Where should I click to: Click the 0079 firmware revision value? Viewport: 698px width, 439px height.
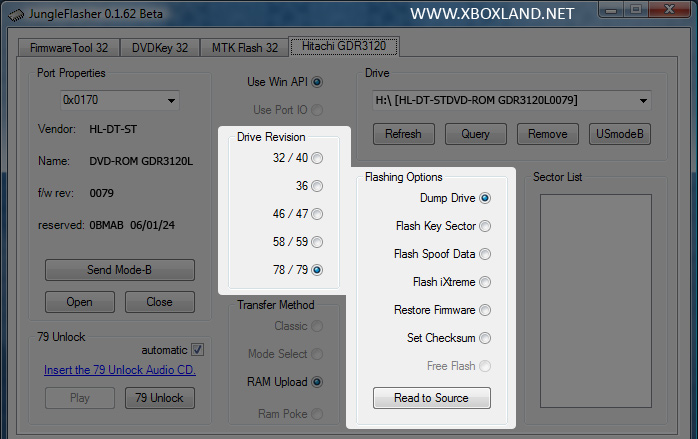(101, 193)
